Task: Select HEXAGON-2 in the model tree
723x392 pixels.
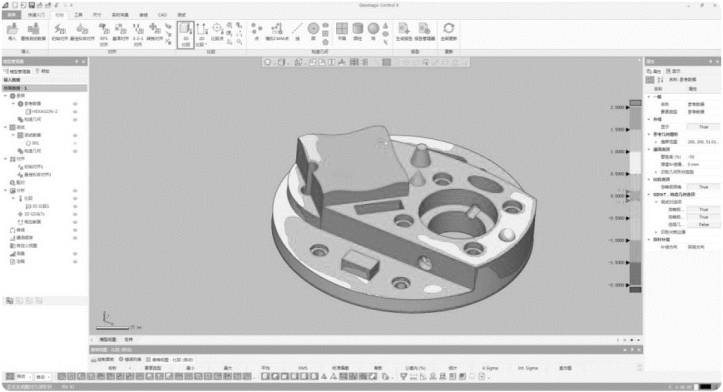Action: click(45, 112)
